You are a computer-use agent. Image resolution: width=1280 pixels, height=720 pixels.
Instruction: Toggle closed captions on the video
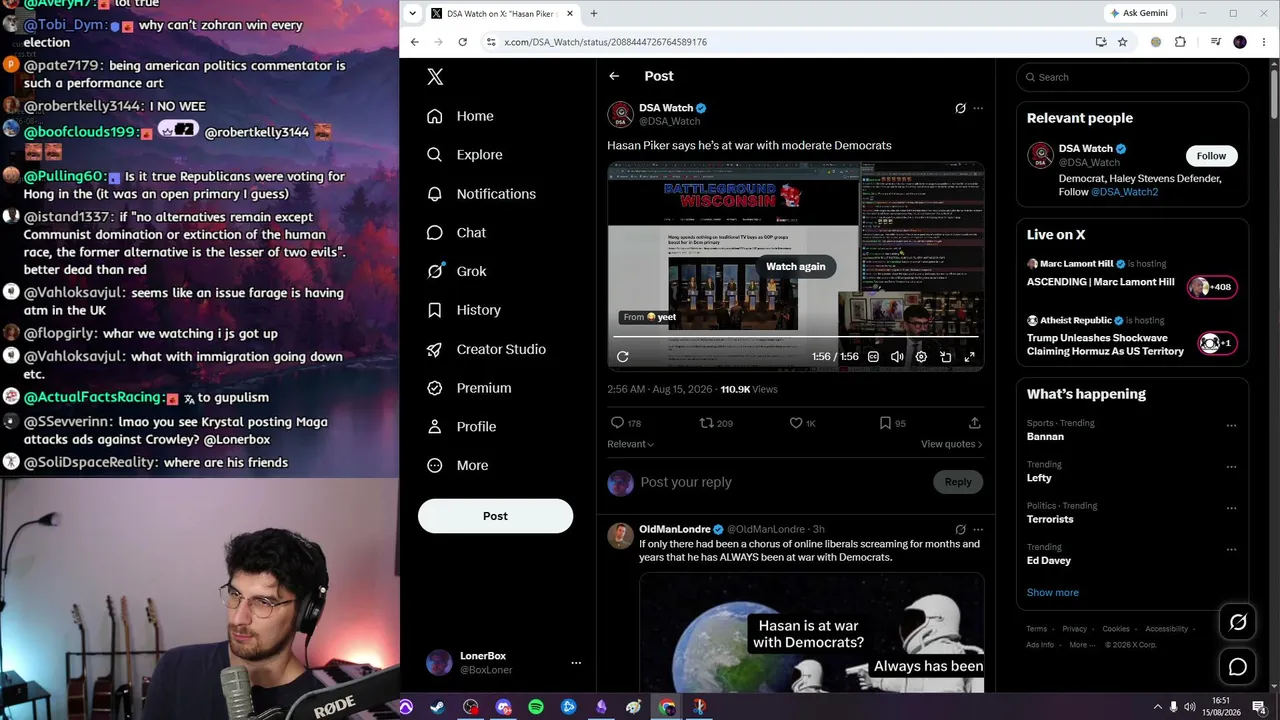coord(873,357)
